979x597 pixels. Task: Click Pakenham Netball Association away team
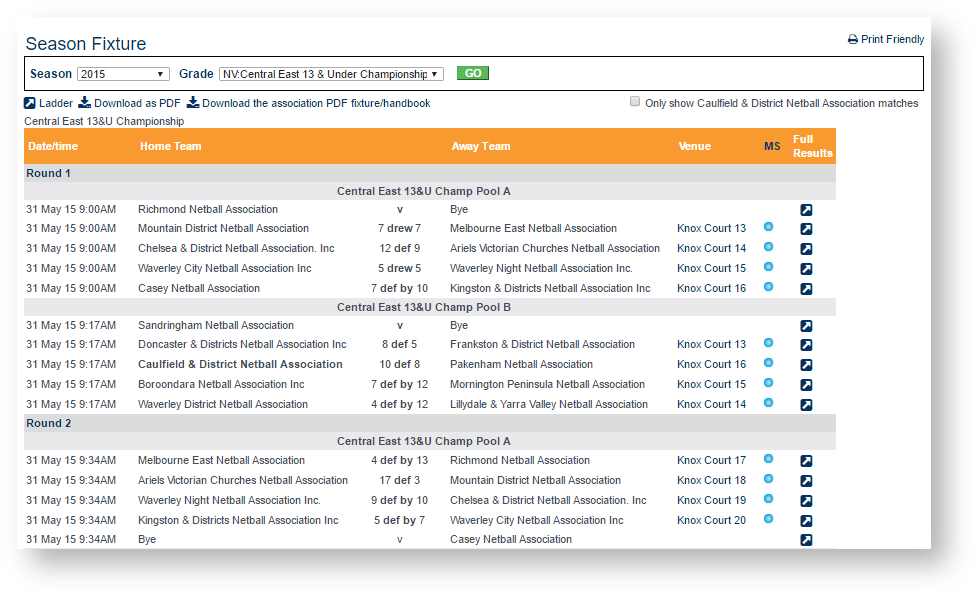[x=521, y=364]
